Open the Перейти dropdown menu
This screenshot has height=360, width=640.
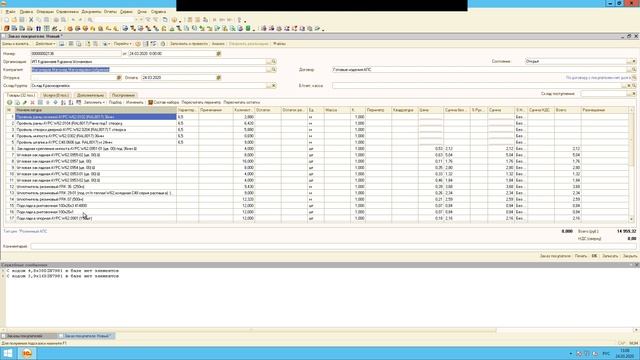point(122,44)
